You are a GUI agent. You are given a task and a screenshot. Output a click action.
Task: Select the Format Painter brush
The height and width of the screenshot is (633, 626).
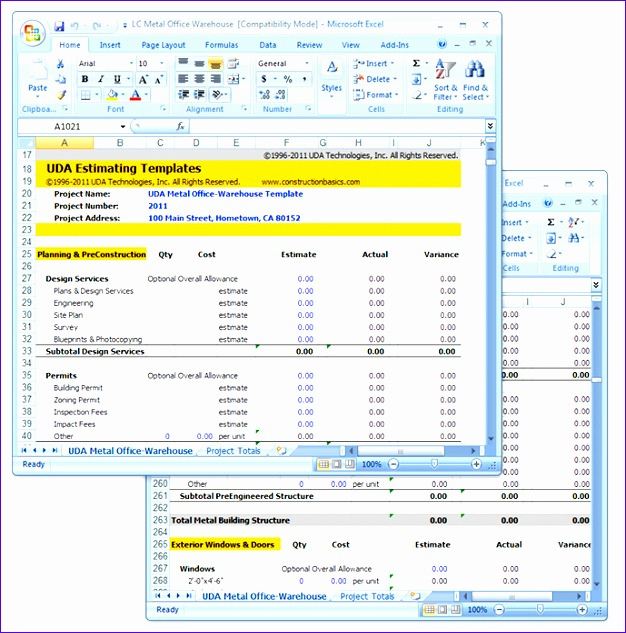[x=61, y=95]
